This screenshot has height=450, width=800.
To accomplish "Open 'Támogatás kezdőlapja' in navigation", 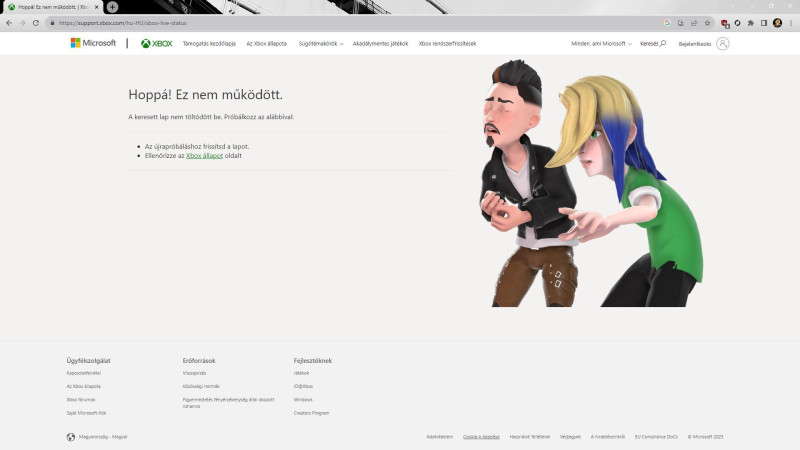I will [209, 44].
